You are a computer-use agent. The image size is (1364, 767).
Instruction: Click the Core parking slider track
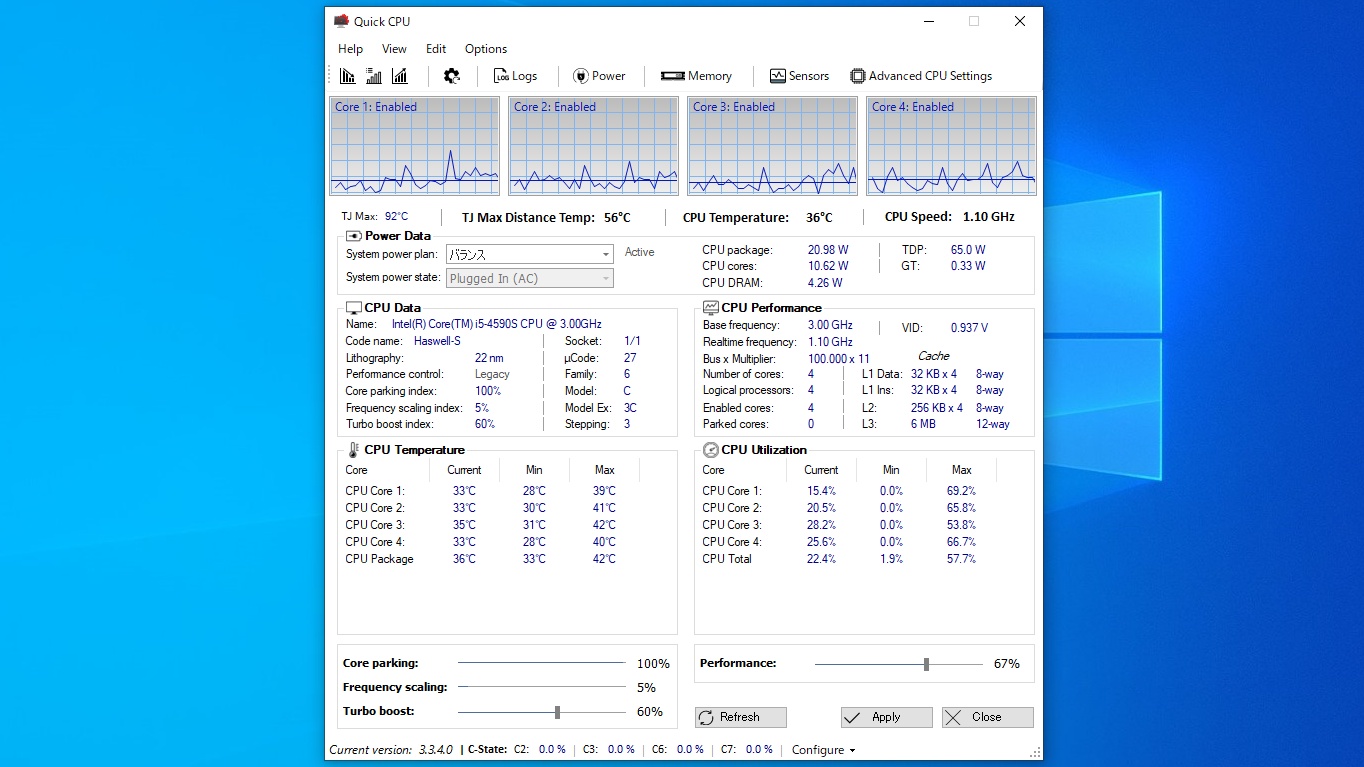point(541,663)
